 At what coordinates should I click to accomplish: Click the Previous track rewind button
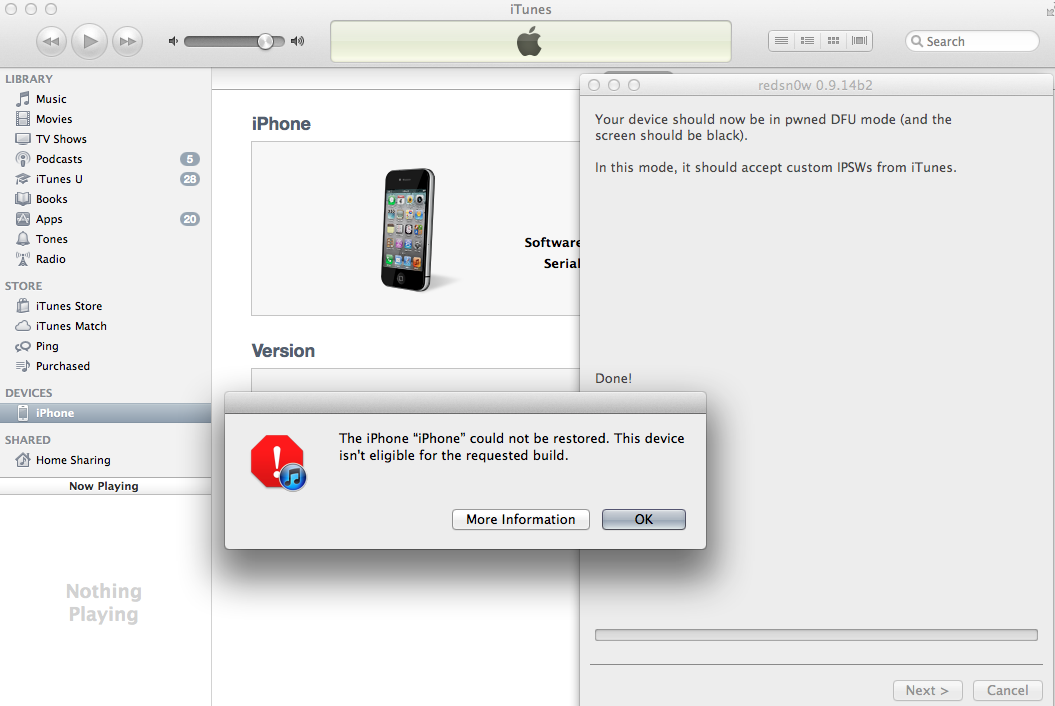(x=51, y=41)
